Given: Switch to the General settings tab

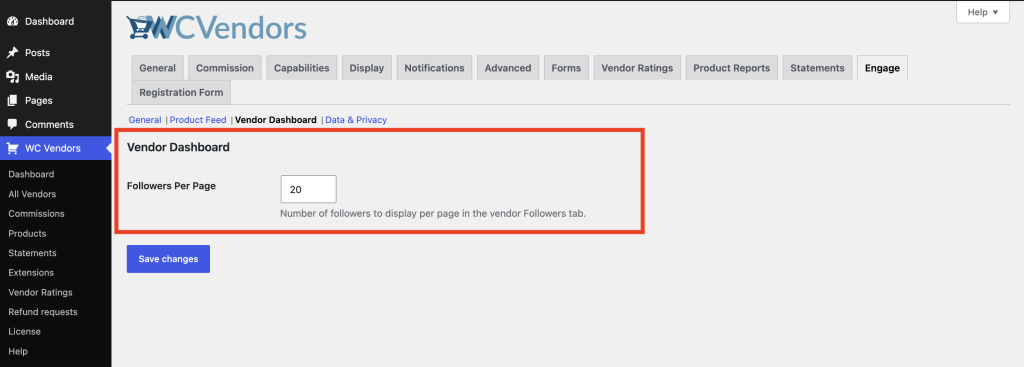Looking at the screenshot, I should point(157,68).
